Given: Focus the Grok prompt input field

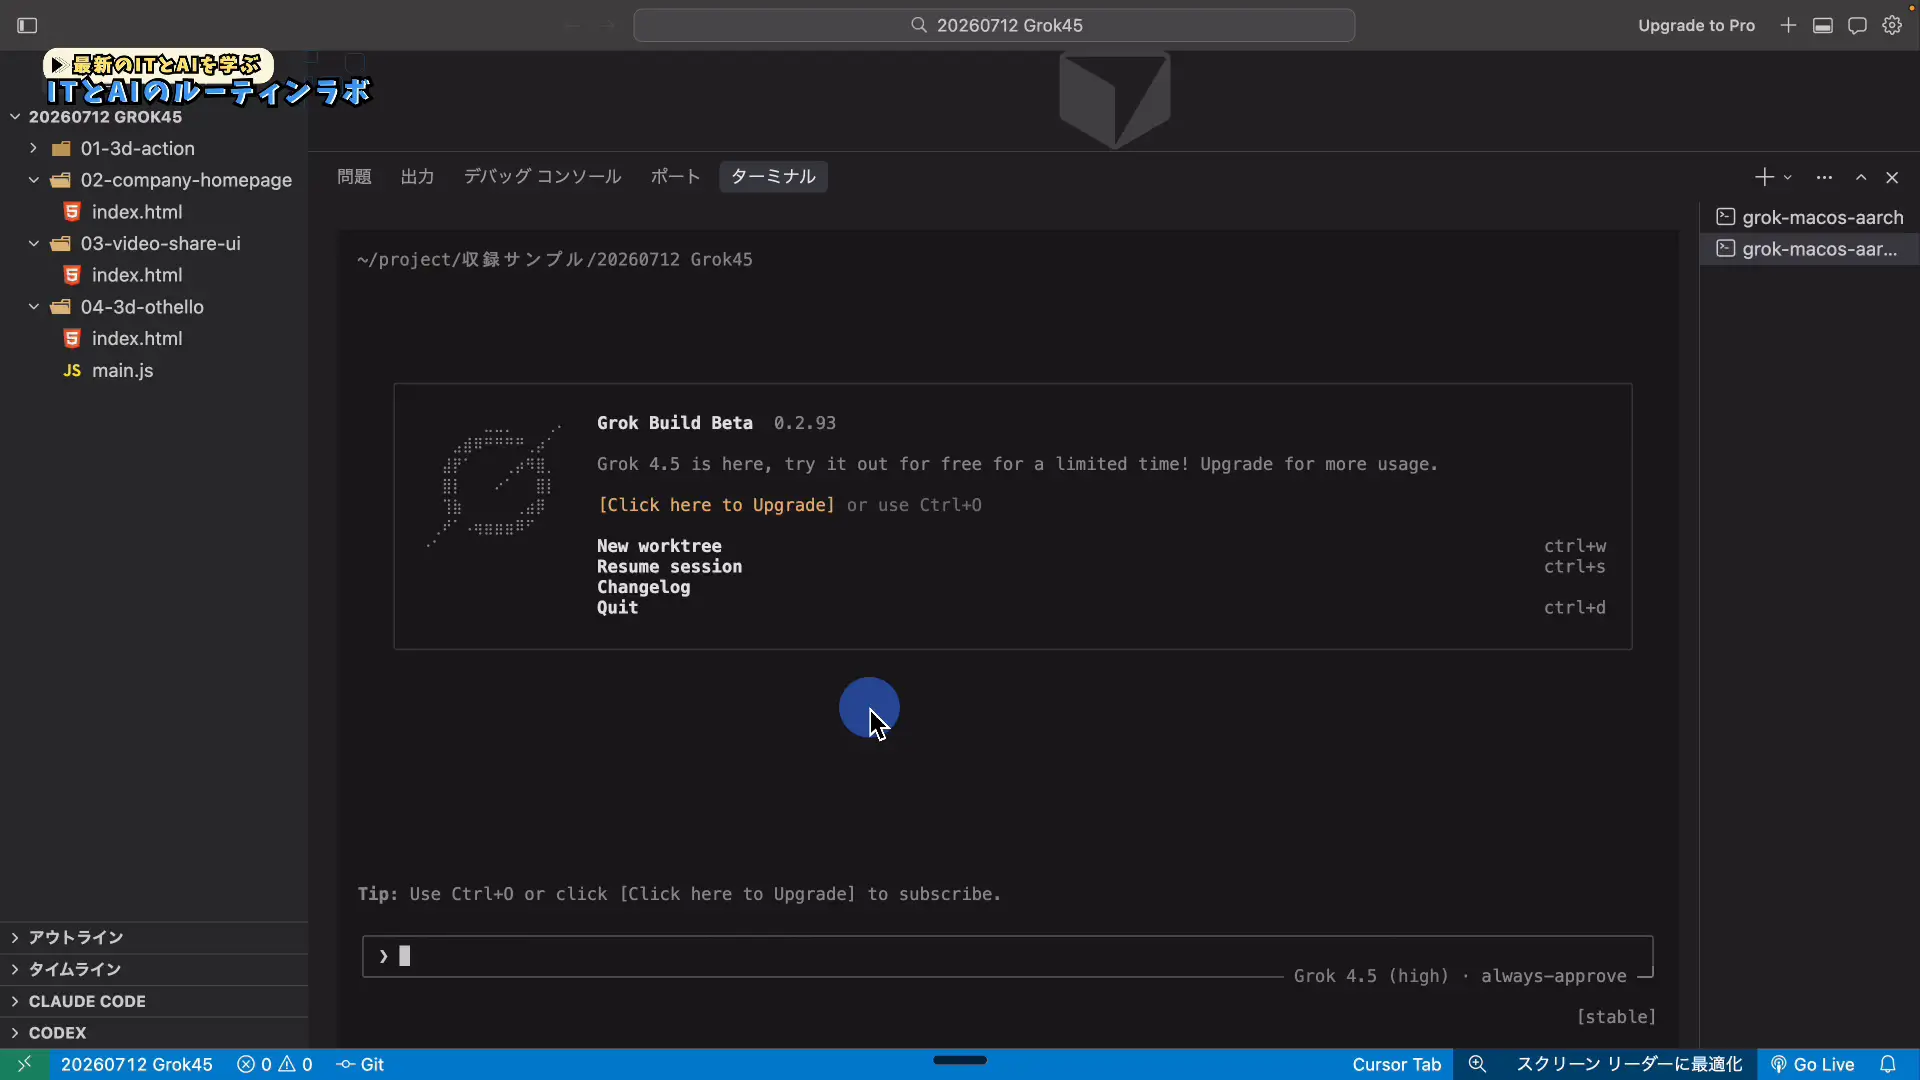Looking at the screenshot, I should coord(1007,956).
